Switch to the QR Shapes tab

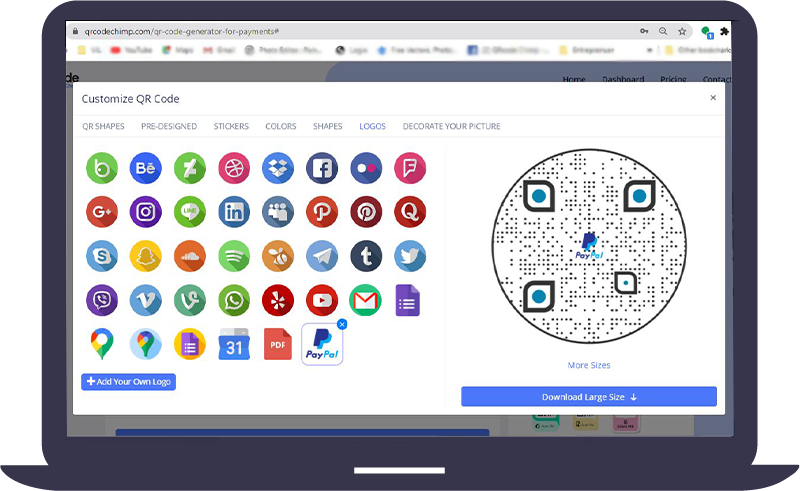[103, 126]
